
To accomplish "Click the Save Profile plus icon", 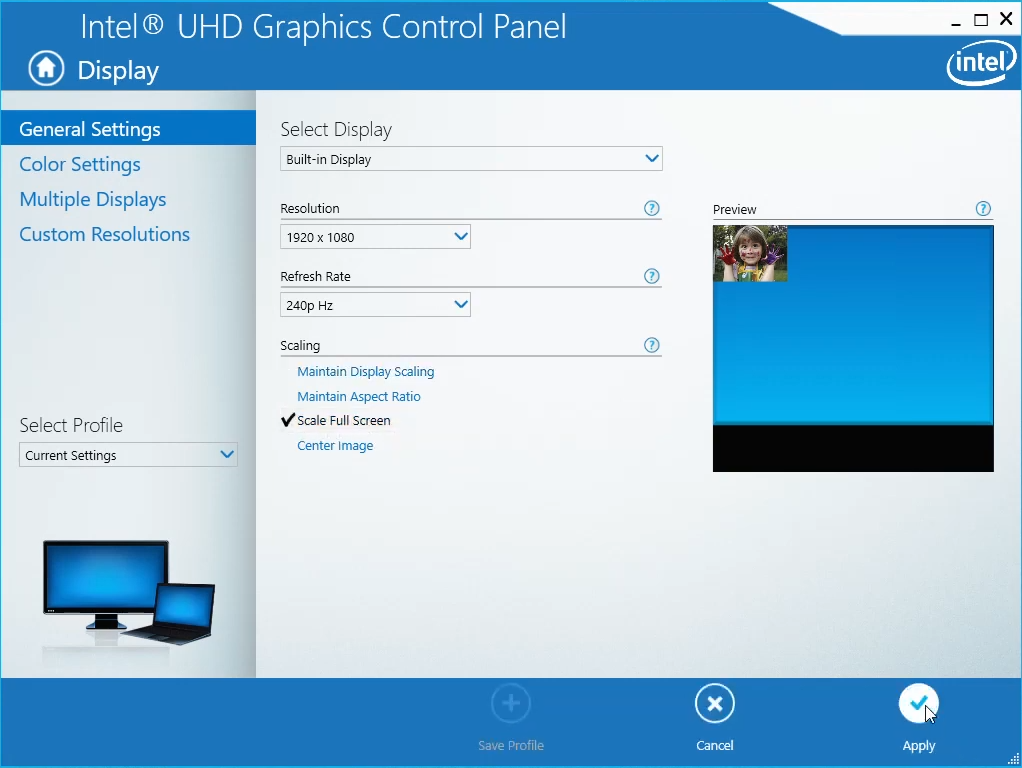I will pyautogui.click(x=511, y=703).
